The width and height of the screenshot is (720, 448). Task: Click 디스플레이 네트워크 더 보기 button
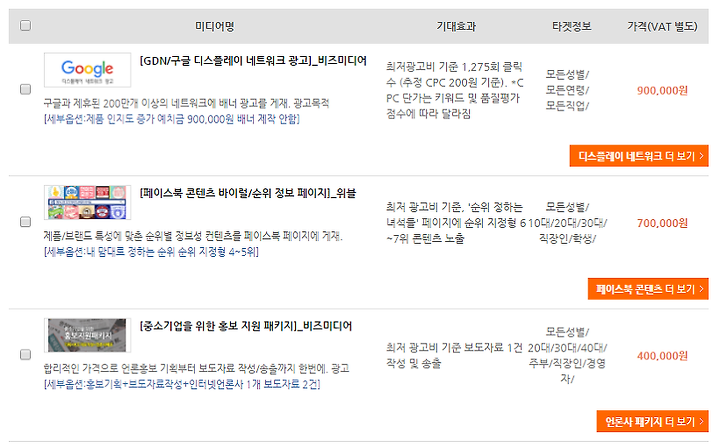coord(639,156)
